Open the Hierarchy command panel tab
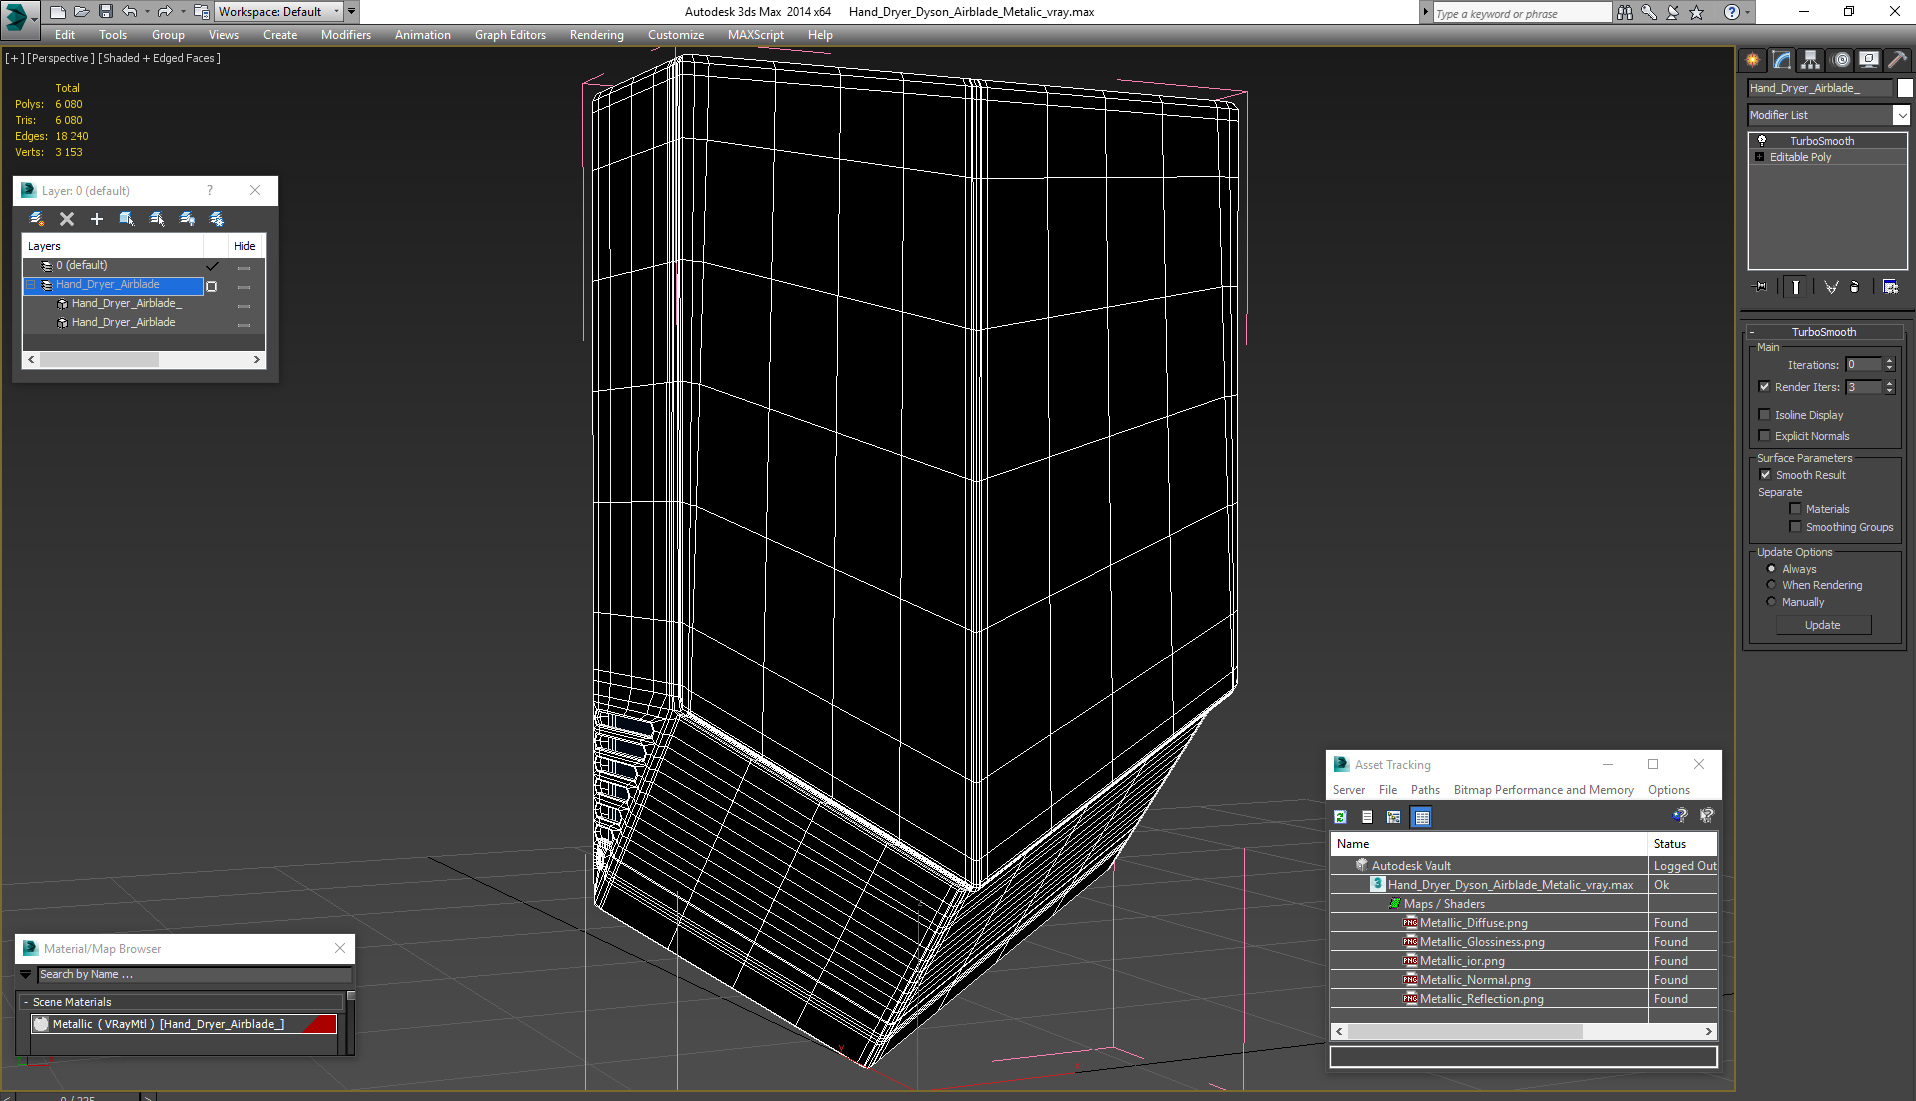 pos(1810,61)
